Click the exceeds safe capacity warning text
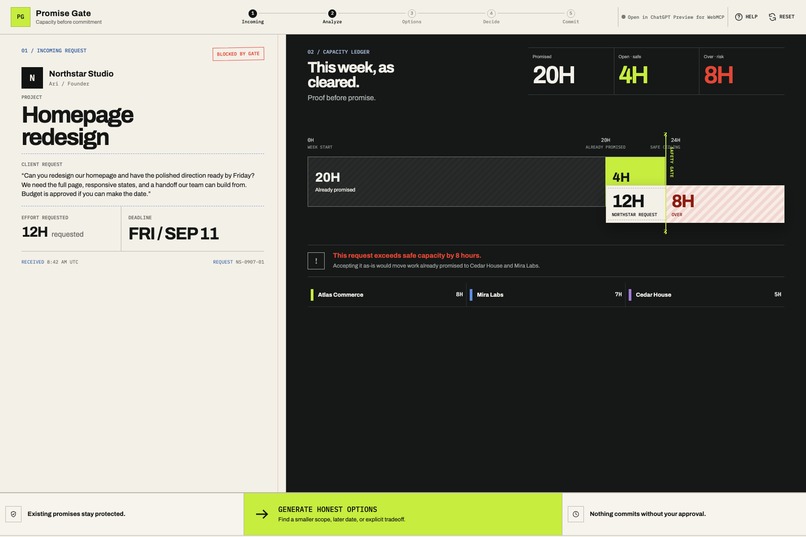This screenshot has height=537, width=806. [x=407, y=255]
